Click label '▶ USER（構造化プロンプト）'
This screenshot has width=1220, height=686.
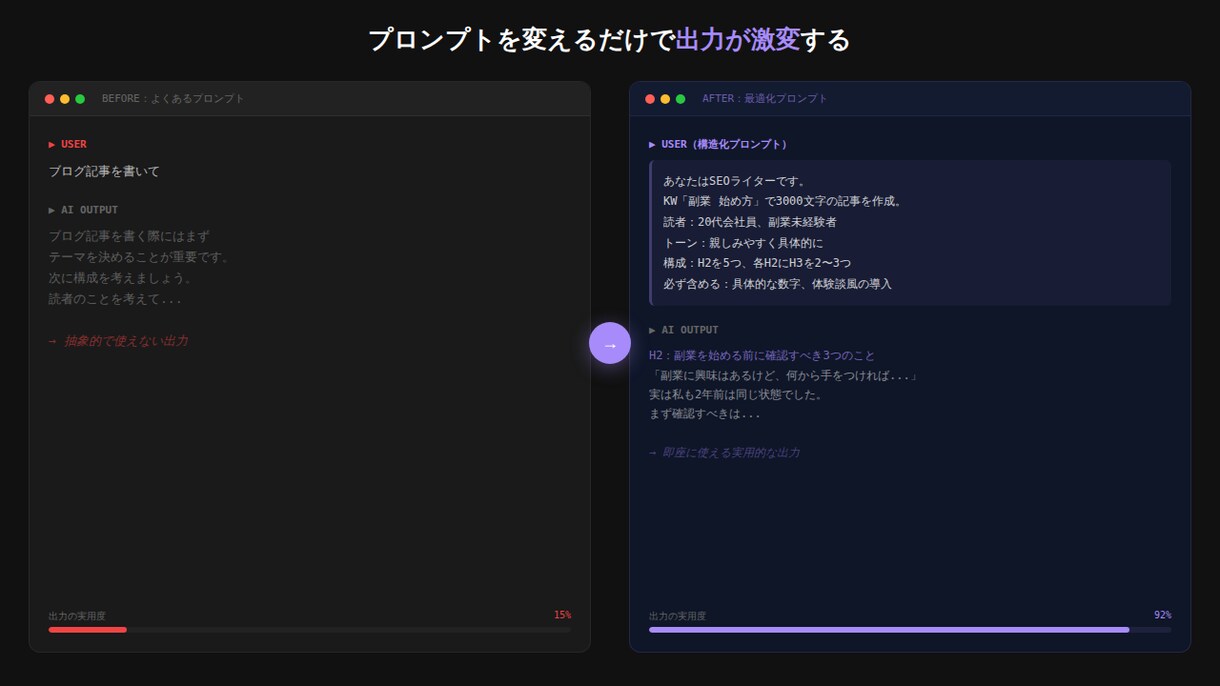(x=721, y=144)
